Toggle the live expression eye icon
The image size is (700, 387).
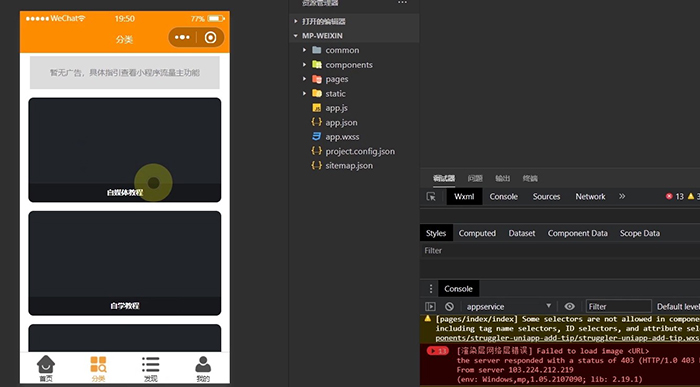pos(569,307)
